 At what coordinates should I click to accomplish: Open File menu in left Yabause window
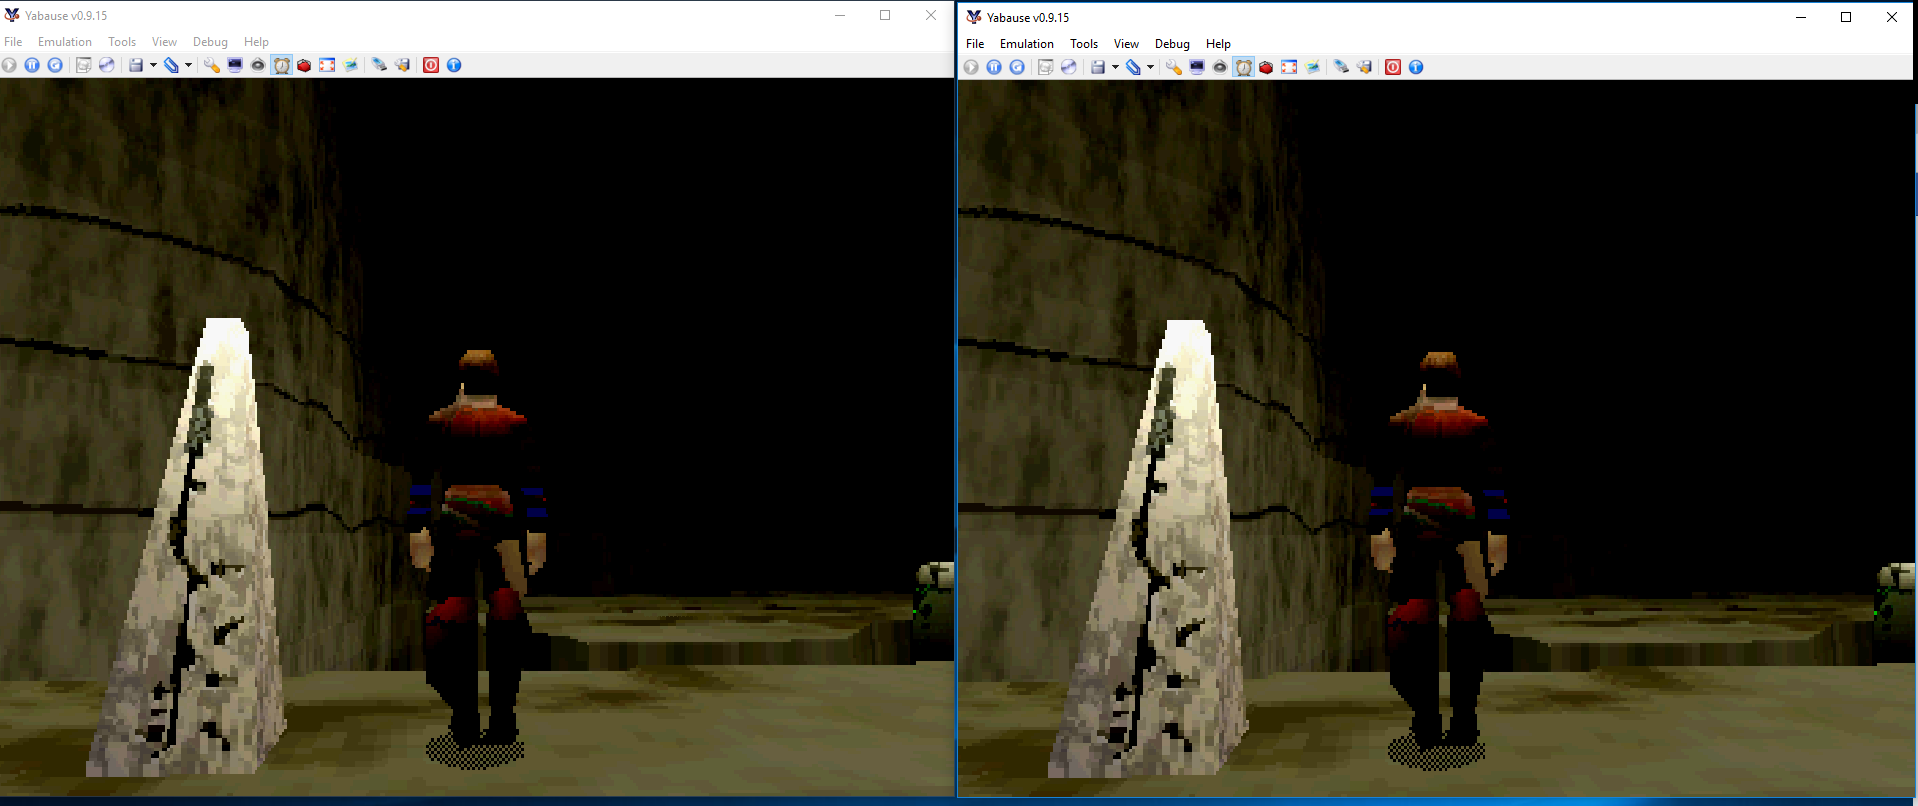click(13, 42)
